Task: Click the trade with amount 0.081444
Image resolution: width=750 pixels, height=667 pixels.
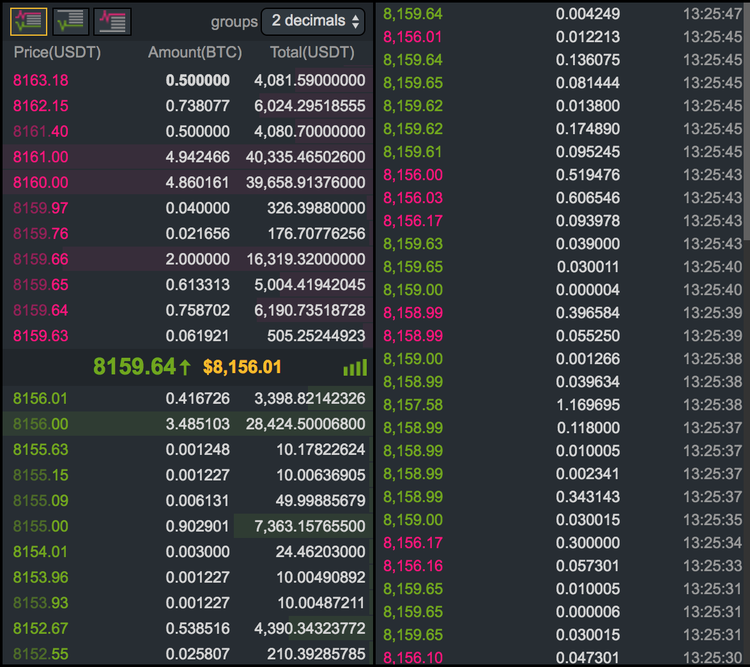Action: pyautogui.click(x=562, y=83)
